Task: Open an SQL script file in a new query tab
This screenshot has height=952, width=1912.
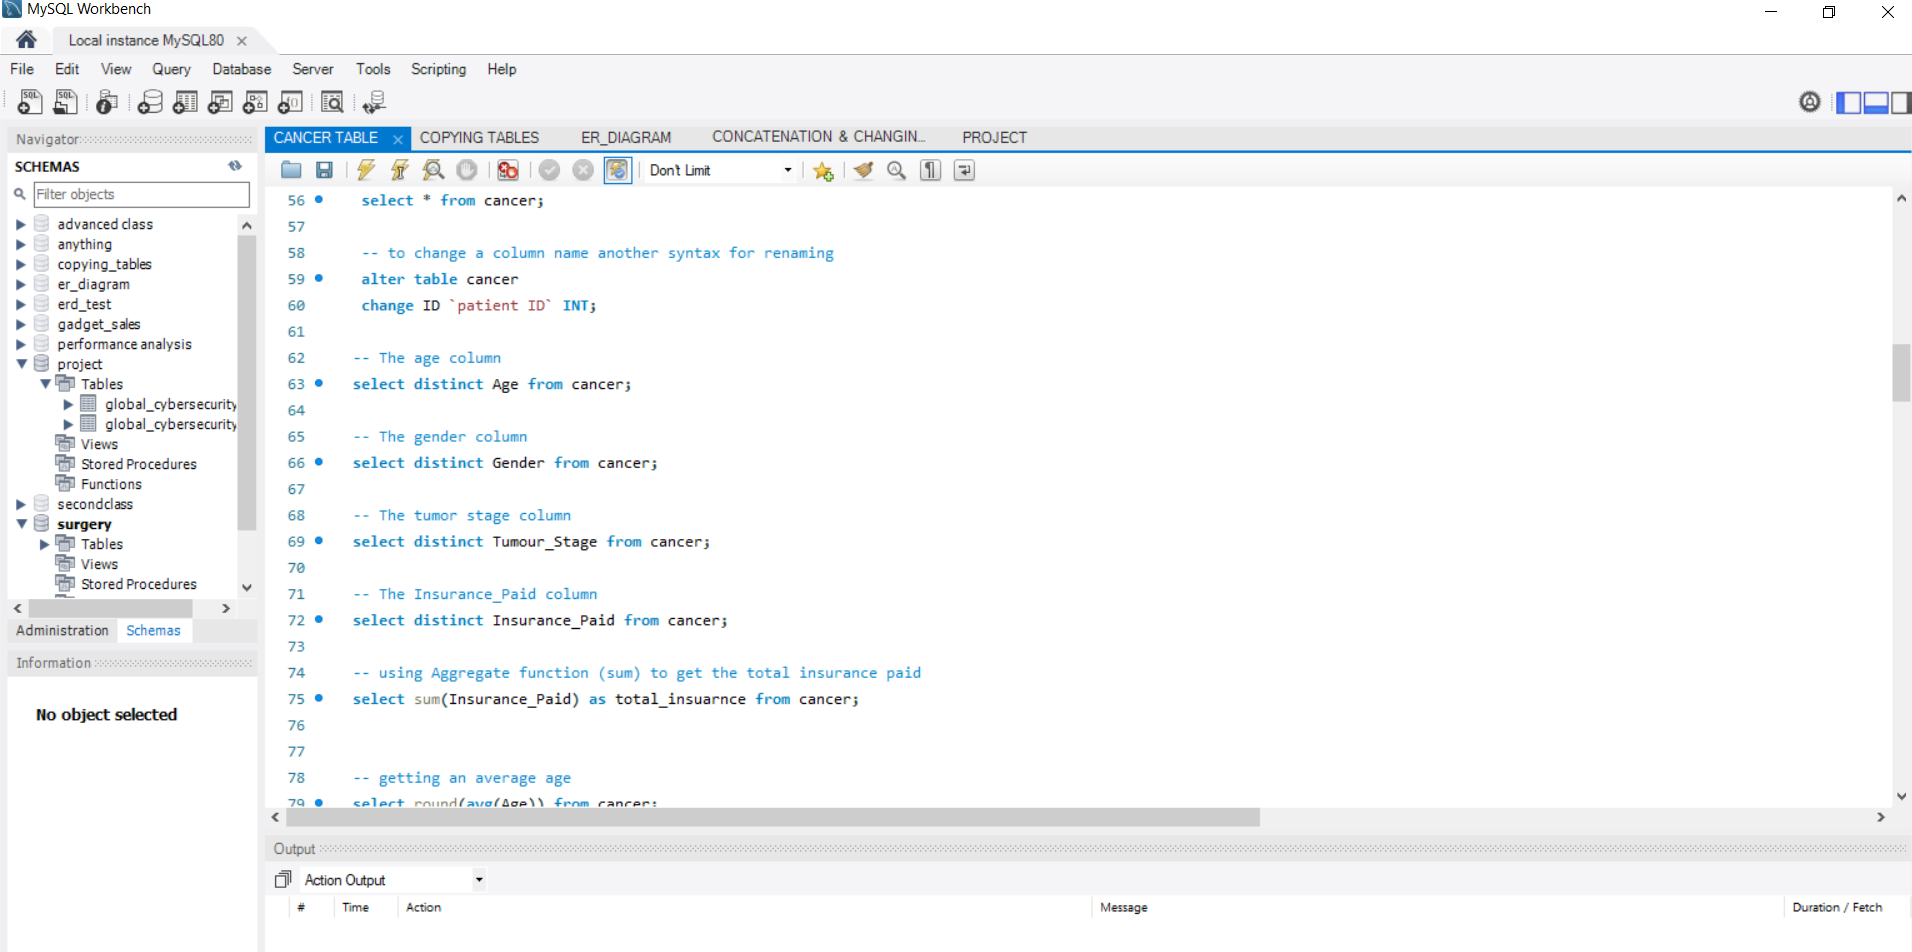Action: coord(65,101)
